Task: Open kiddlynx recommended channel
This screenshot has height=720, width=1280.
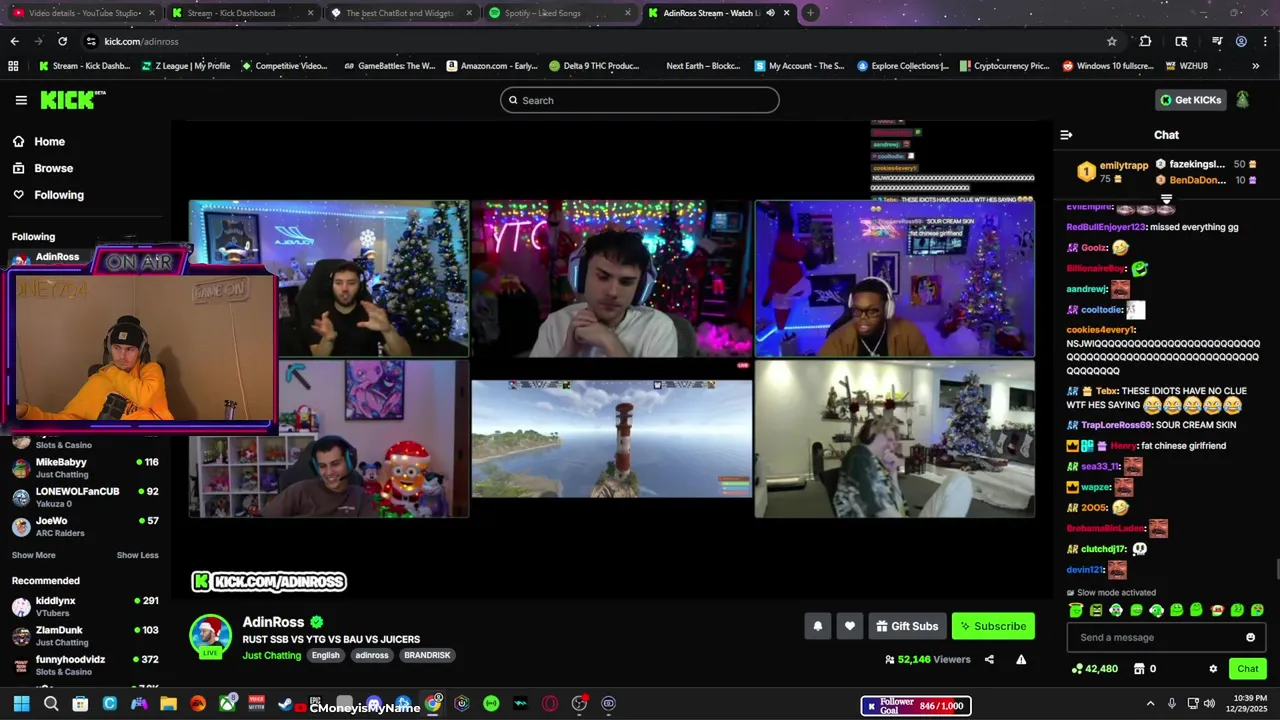Action: tap(85, 606)
